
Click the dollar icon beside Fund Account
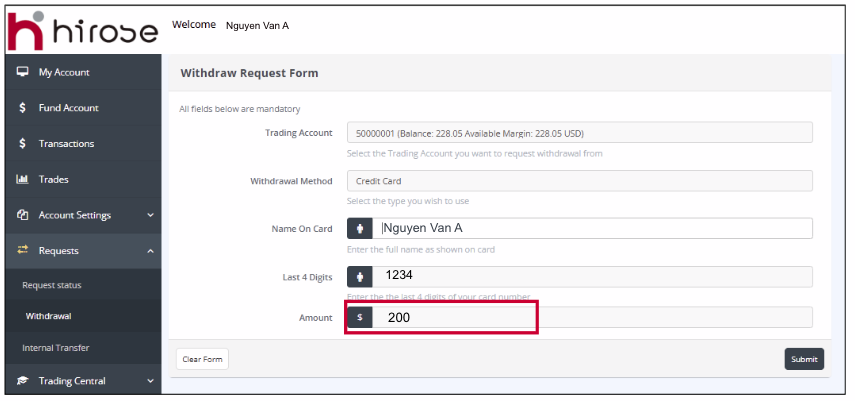coord(22,108)
